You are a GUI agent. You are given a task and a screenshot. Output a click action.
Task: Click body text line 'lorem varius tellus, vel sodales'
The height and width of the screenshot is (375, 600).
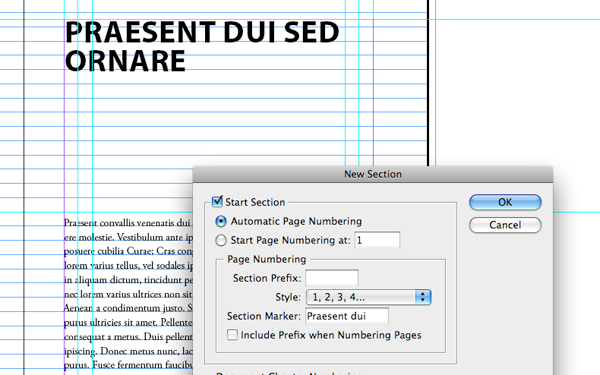[128, 265]
